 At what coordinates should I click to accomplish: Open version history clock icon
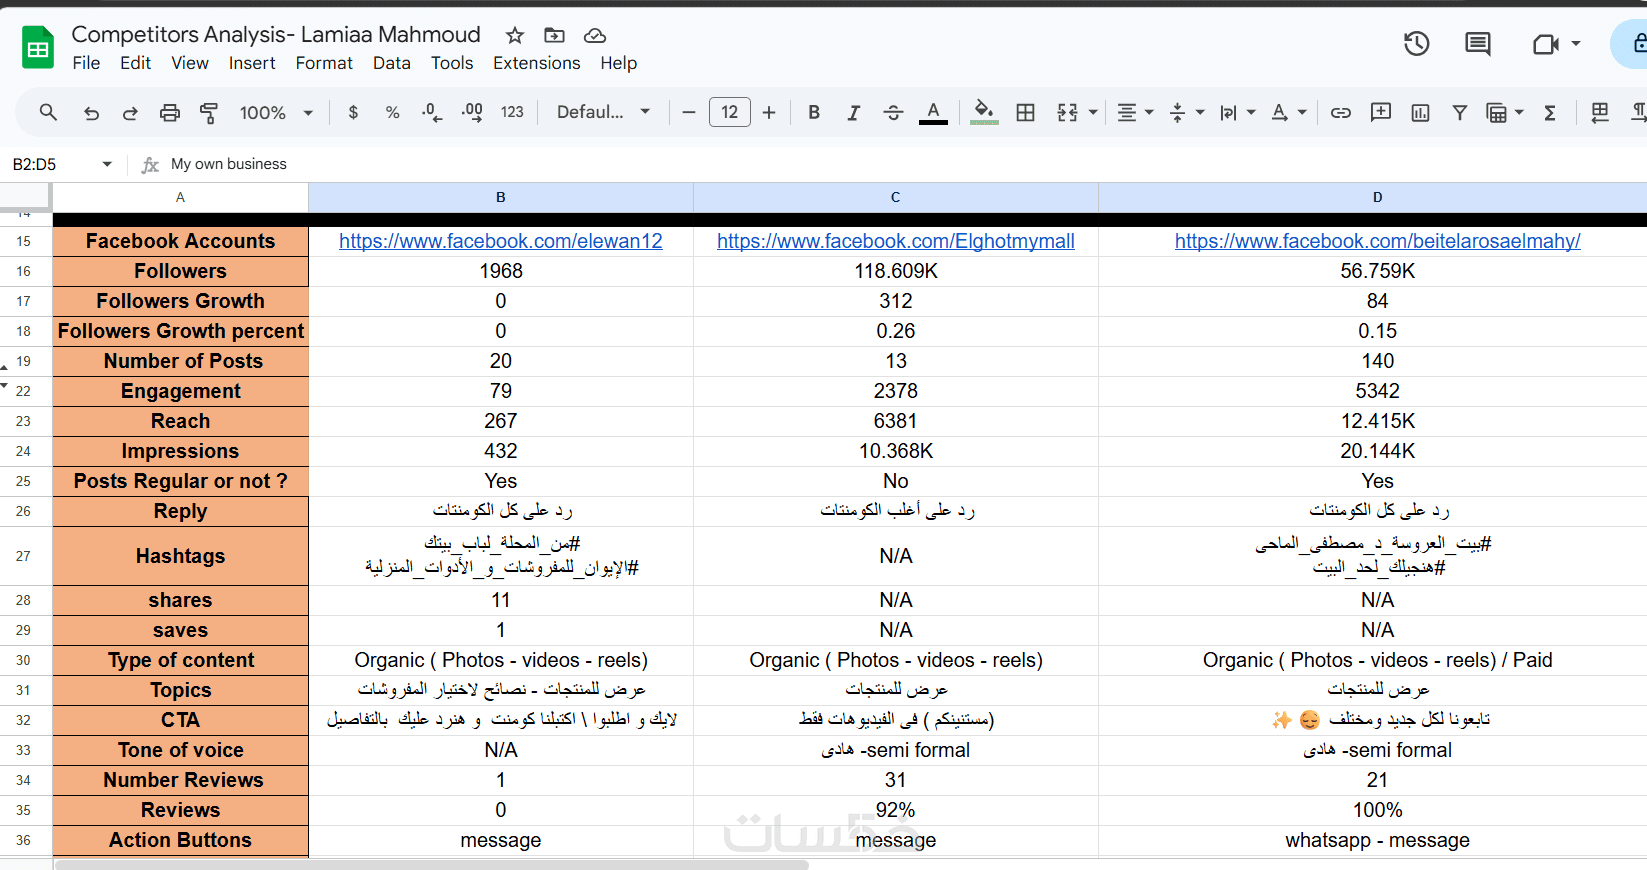[x=1417, y=44]
